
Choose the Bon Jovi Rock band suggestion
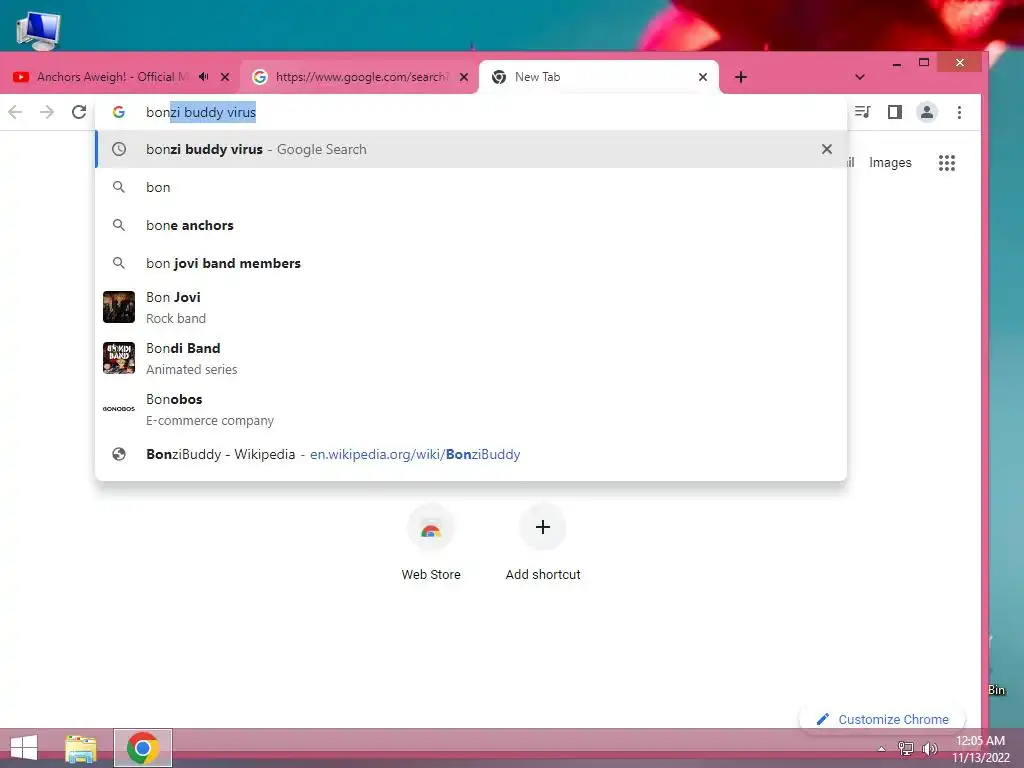click(x=471, y=307)
